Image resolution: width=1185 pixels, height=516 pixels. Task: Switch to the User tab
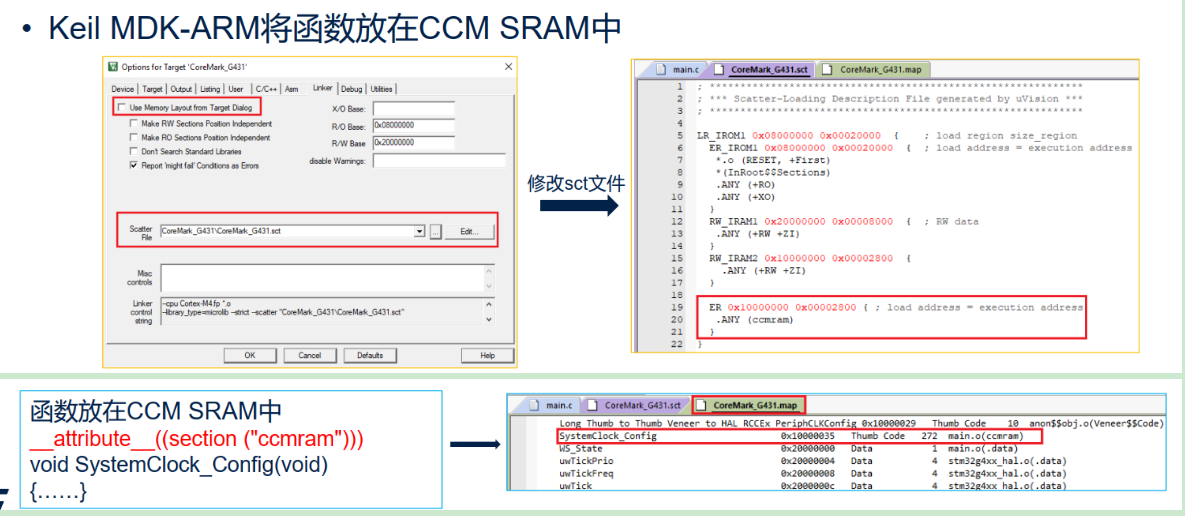click(x=236, y=88)
